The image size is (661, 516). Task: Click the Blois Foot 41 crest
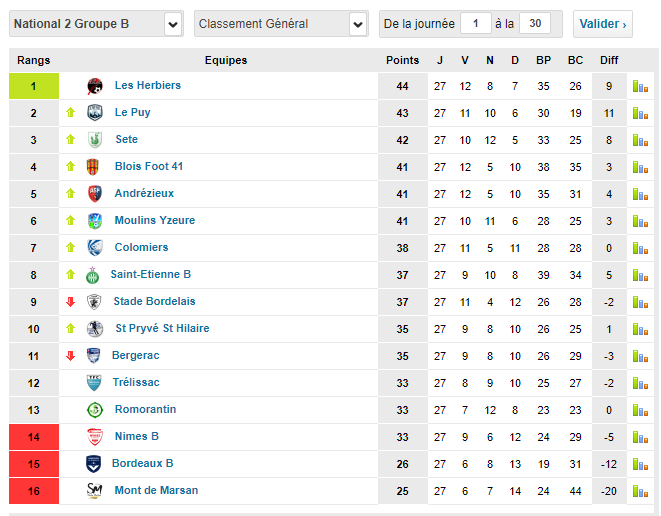[x=95, y=167]
